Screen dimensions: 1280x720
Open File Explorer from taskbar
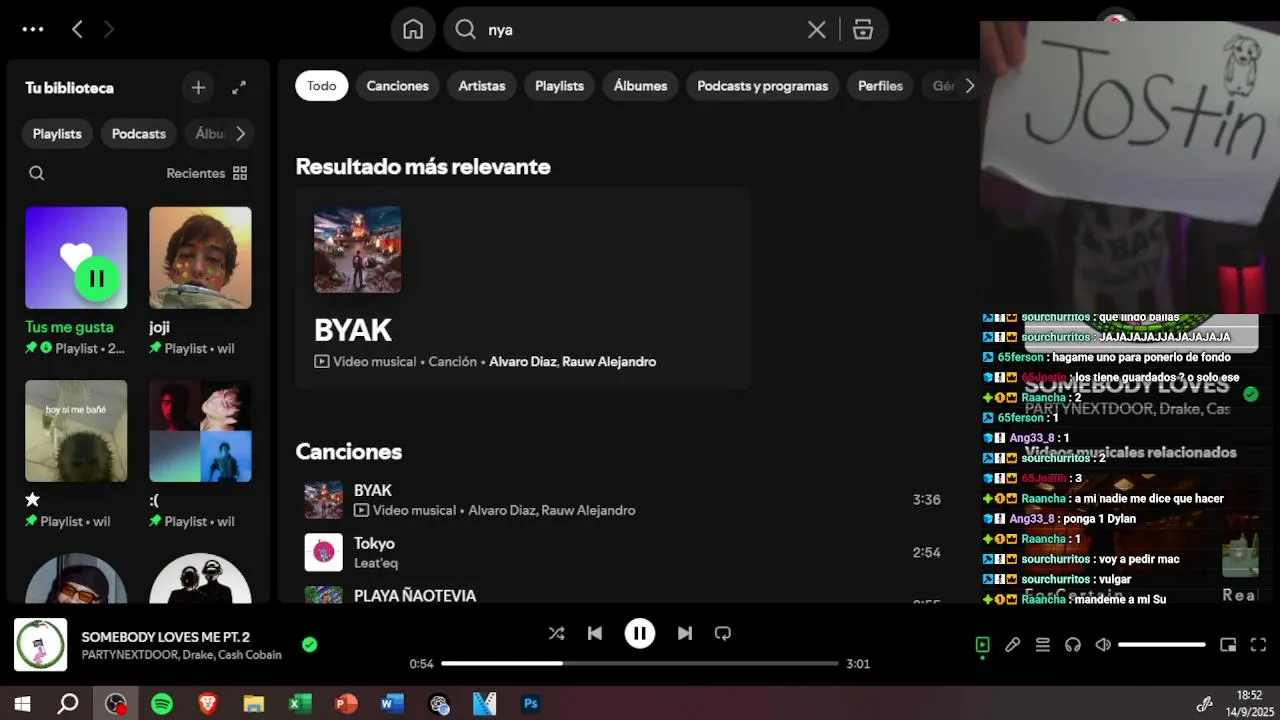tap(254, 704)
